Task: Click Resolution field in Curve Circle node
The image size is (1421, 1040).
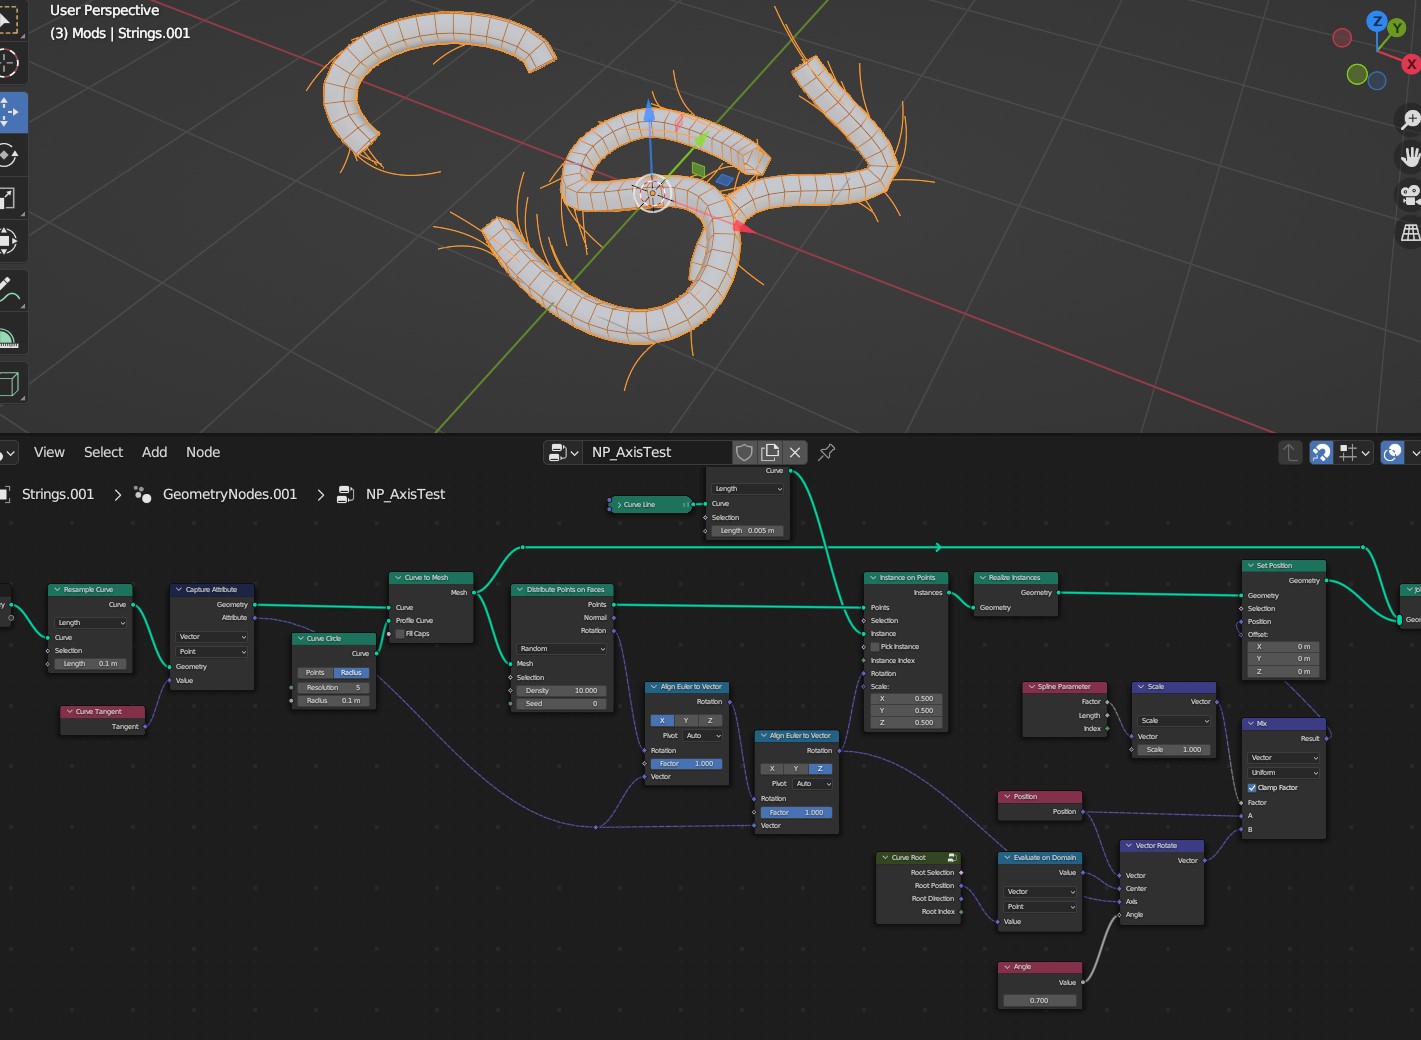Action: [x=334, y=688]
